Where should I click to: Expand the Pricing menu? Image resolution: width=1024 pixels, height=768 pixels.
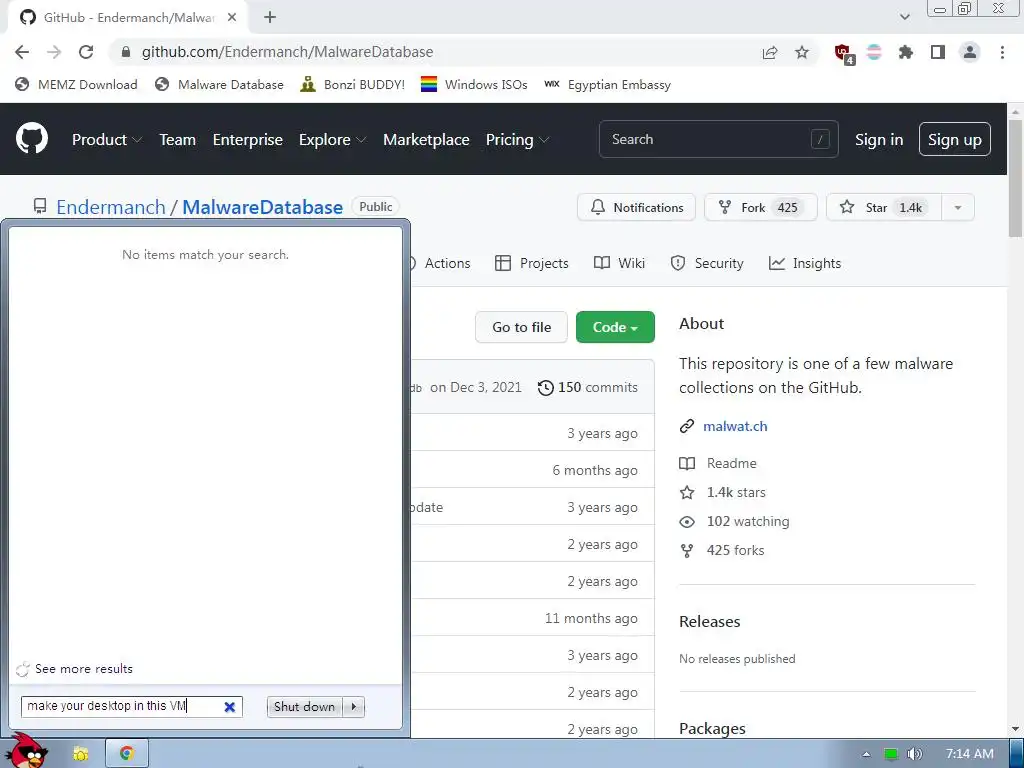click(517, 139)
